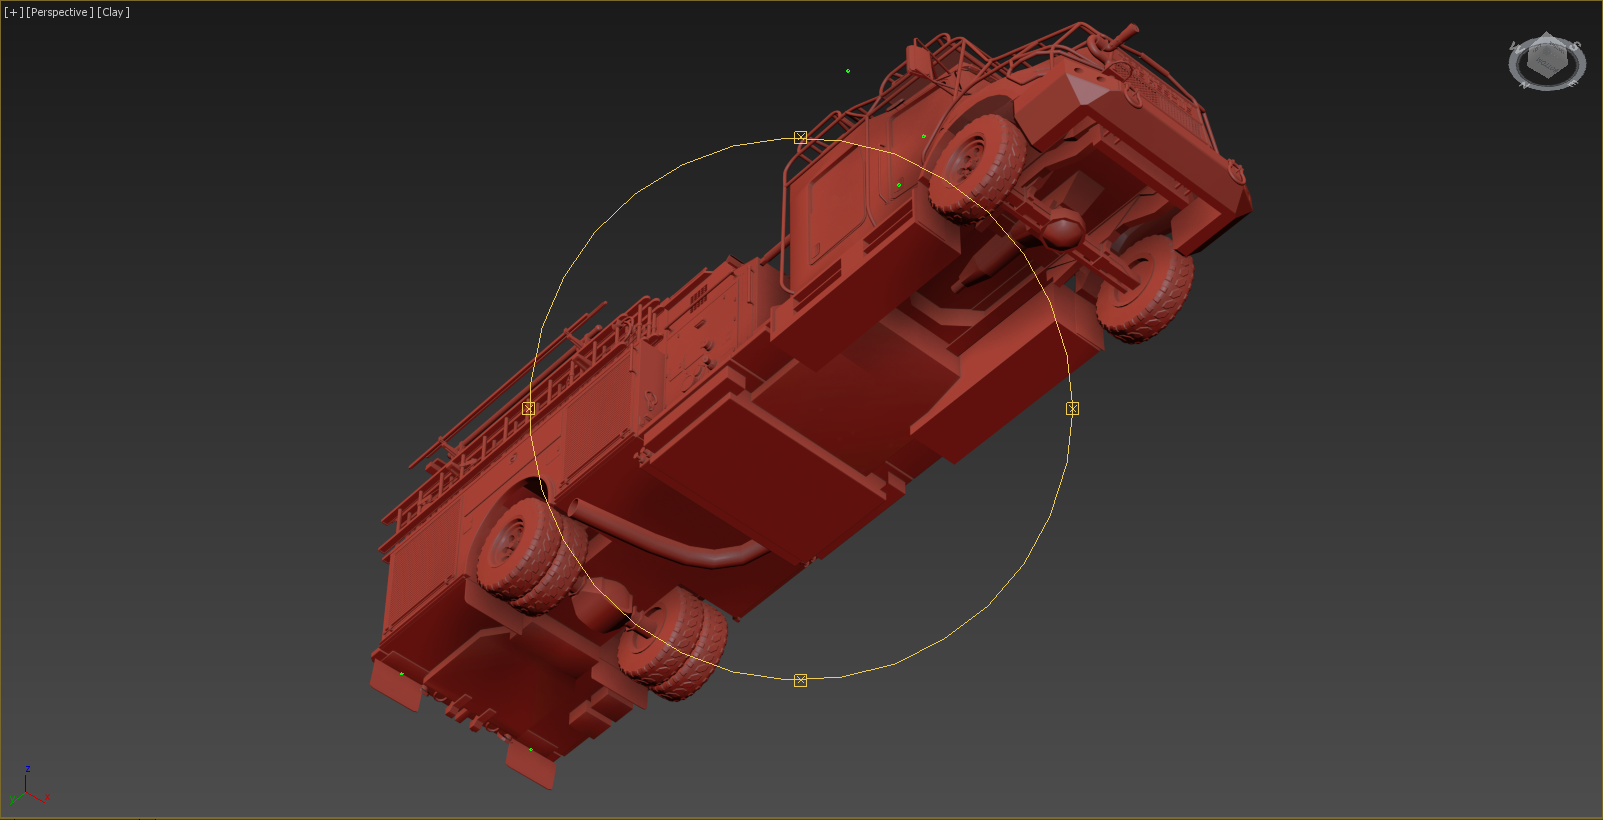1603x820 pixels.
Task: Open the [+] general viewport menu
Action: click(13, 12)
